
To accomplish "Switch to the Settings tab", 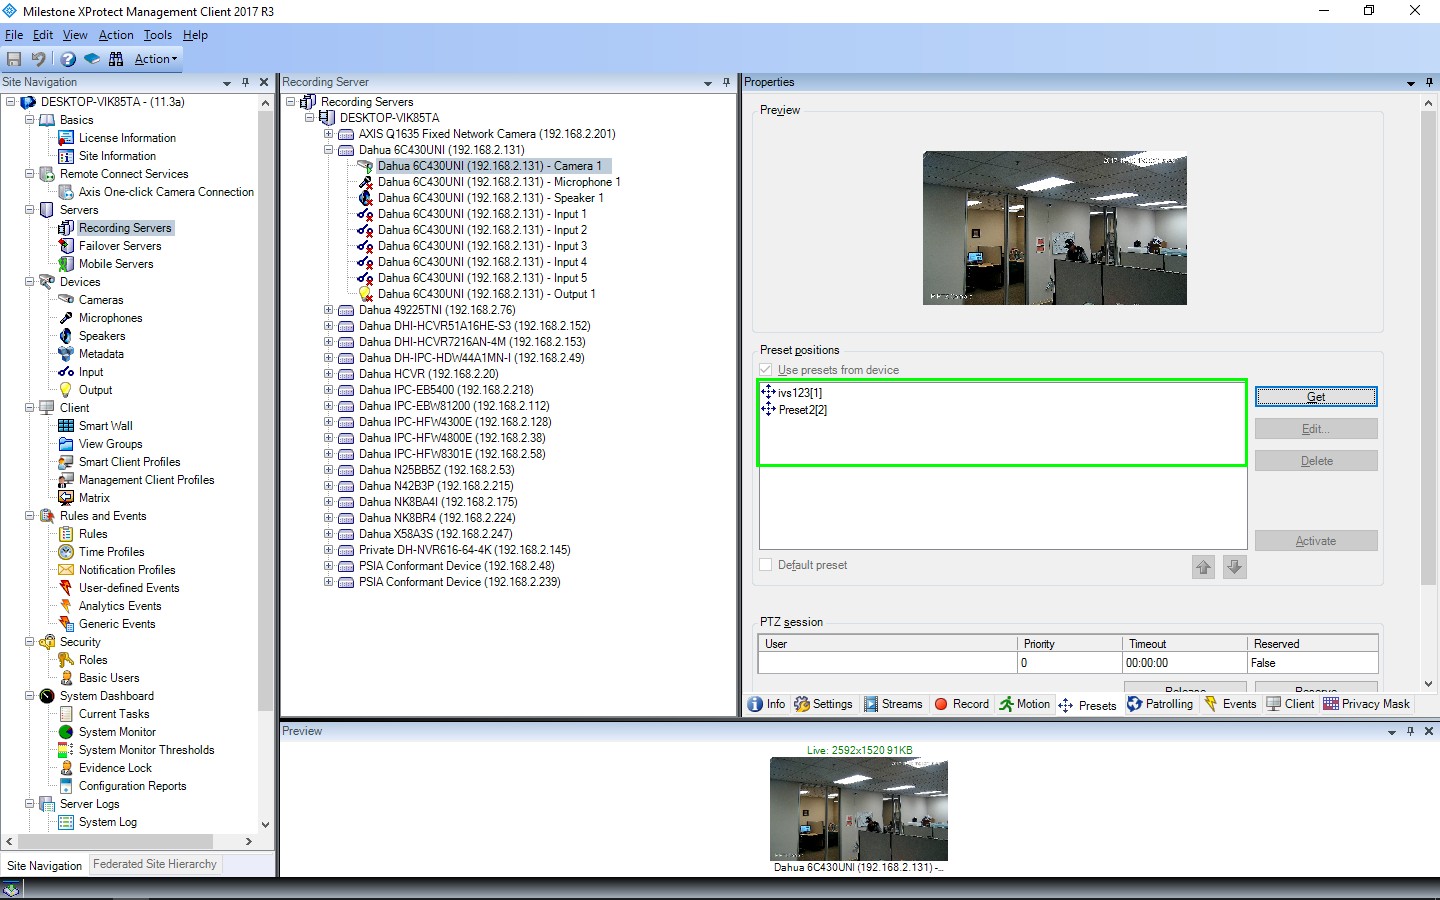I will (823, 704).
